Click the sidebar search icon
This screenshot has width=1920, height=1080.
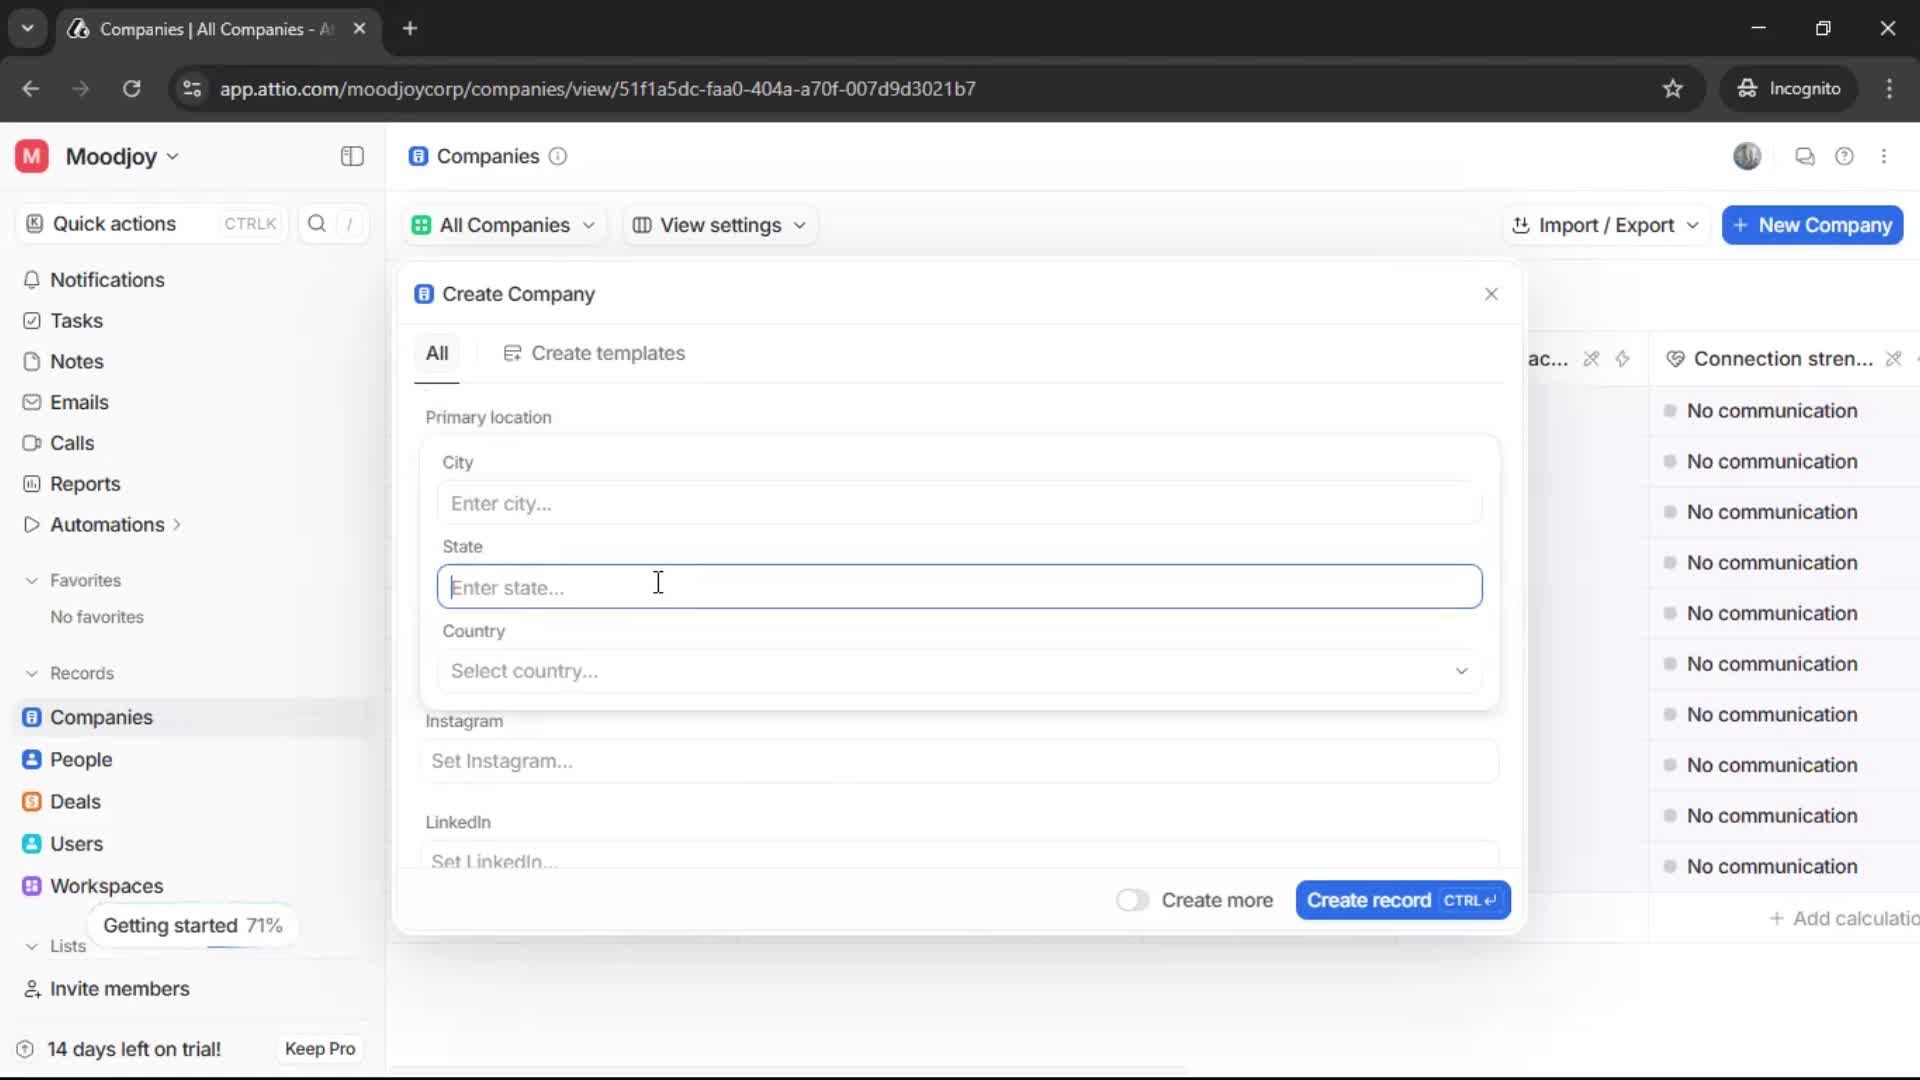(x=317, y=224)
